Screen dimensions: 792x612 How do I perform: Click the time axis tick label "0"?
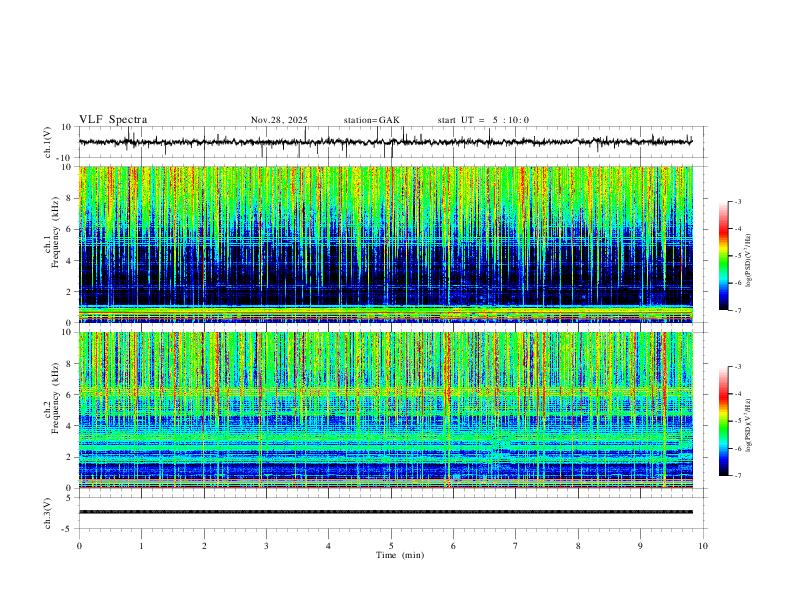[x=79, y=546]
